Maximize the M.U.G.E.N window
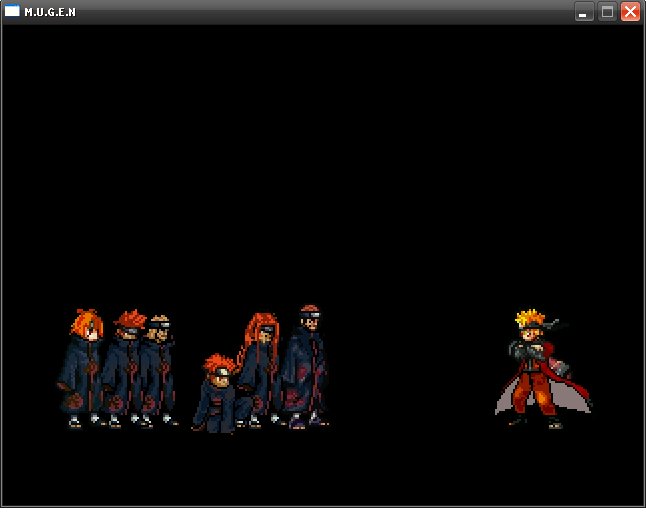Image resolution: width=646 pixels, height=512 pixels. (x=607, y=12)
